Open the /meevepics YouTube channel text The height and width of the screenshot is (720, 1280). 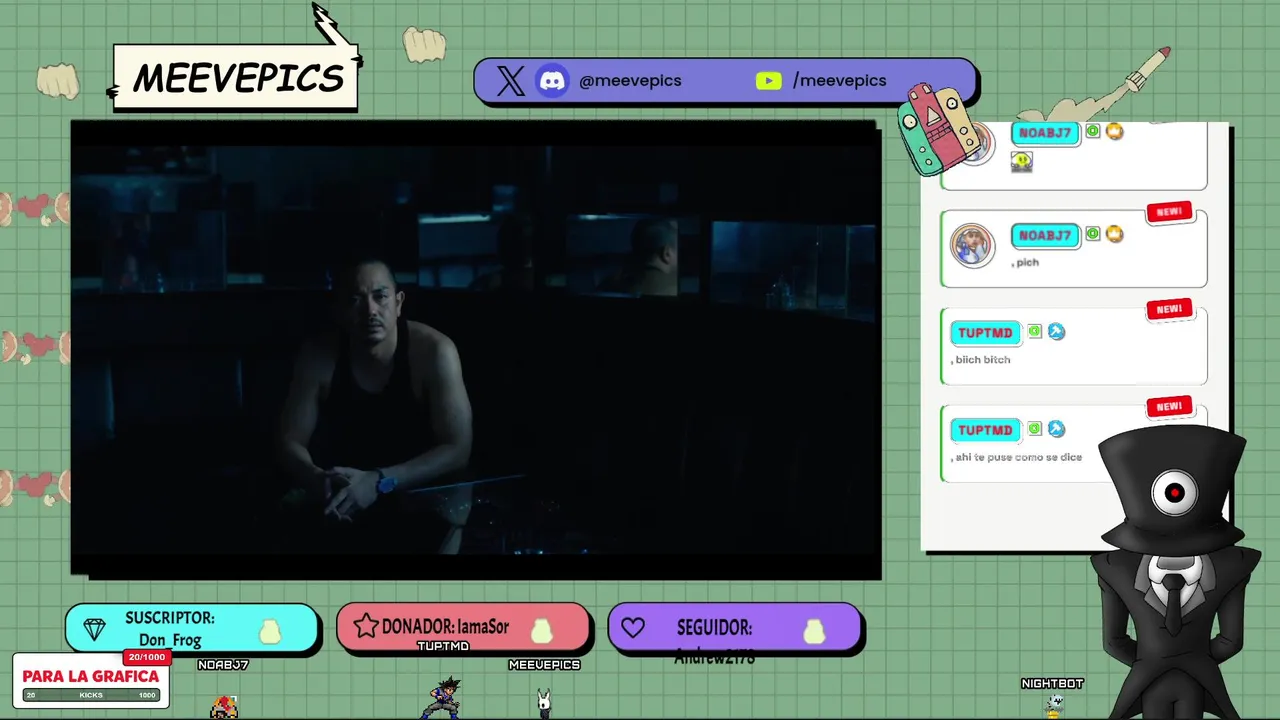tap(839, 81)
